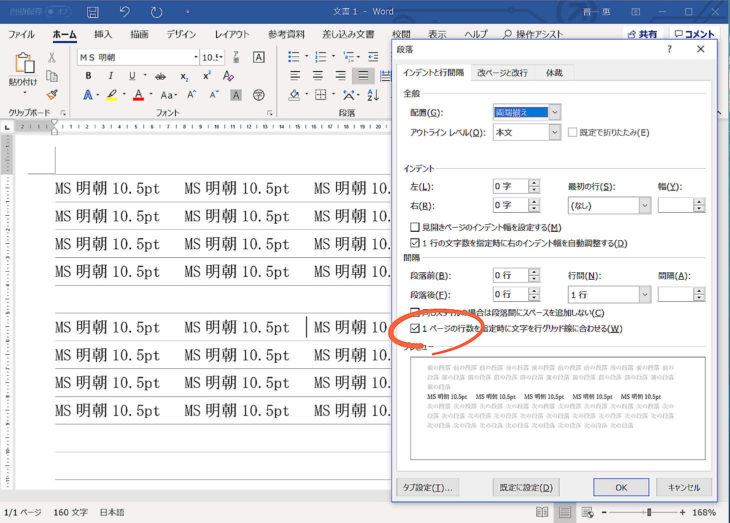Open the 挿入 ribbon tab

(x=103, y=34)
